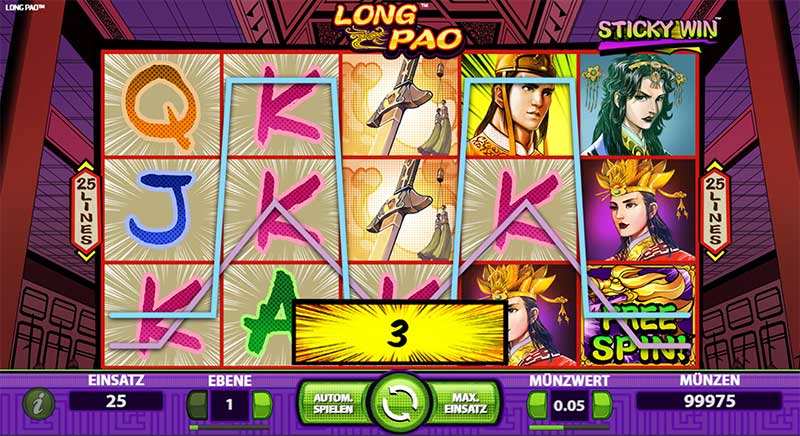Click the left 25 Lines indicator
The width and height of the screenshot is (800, 436).
click(x=86, y=211)
